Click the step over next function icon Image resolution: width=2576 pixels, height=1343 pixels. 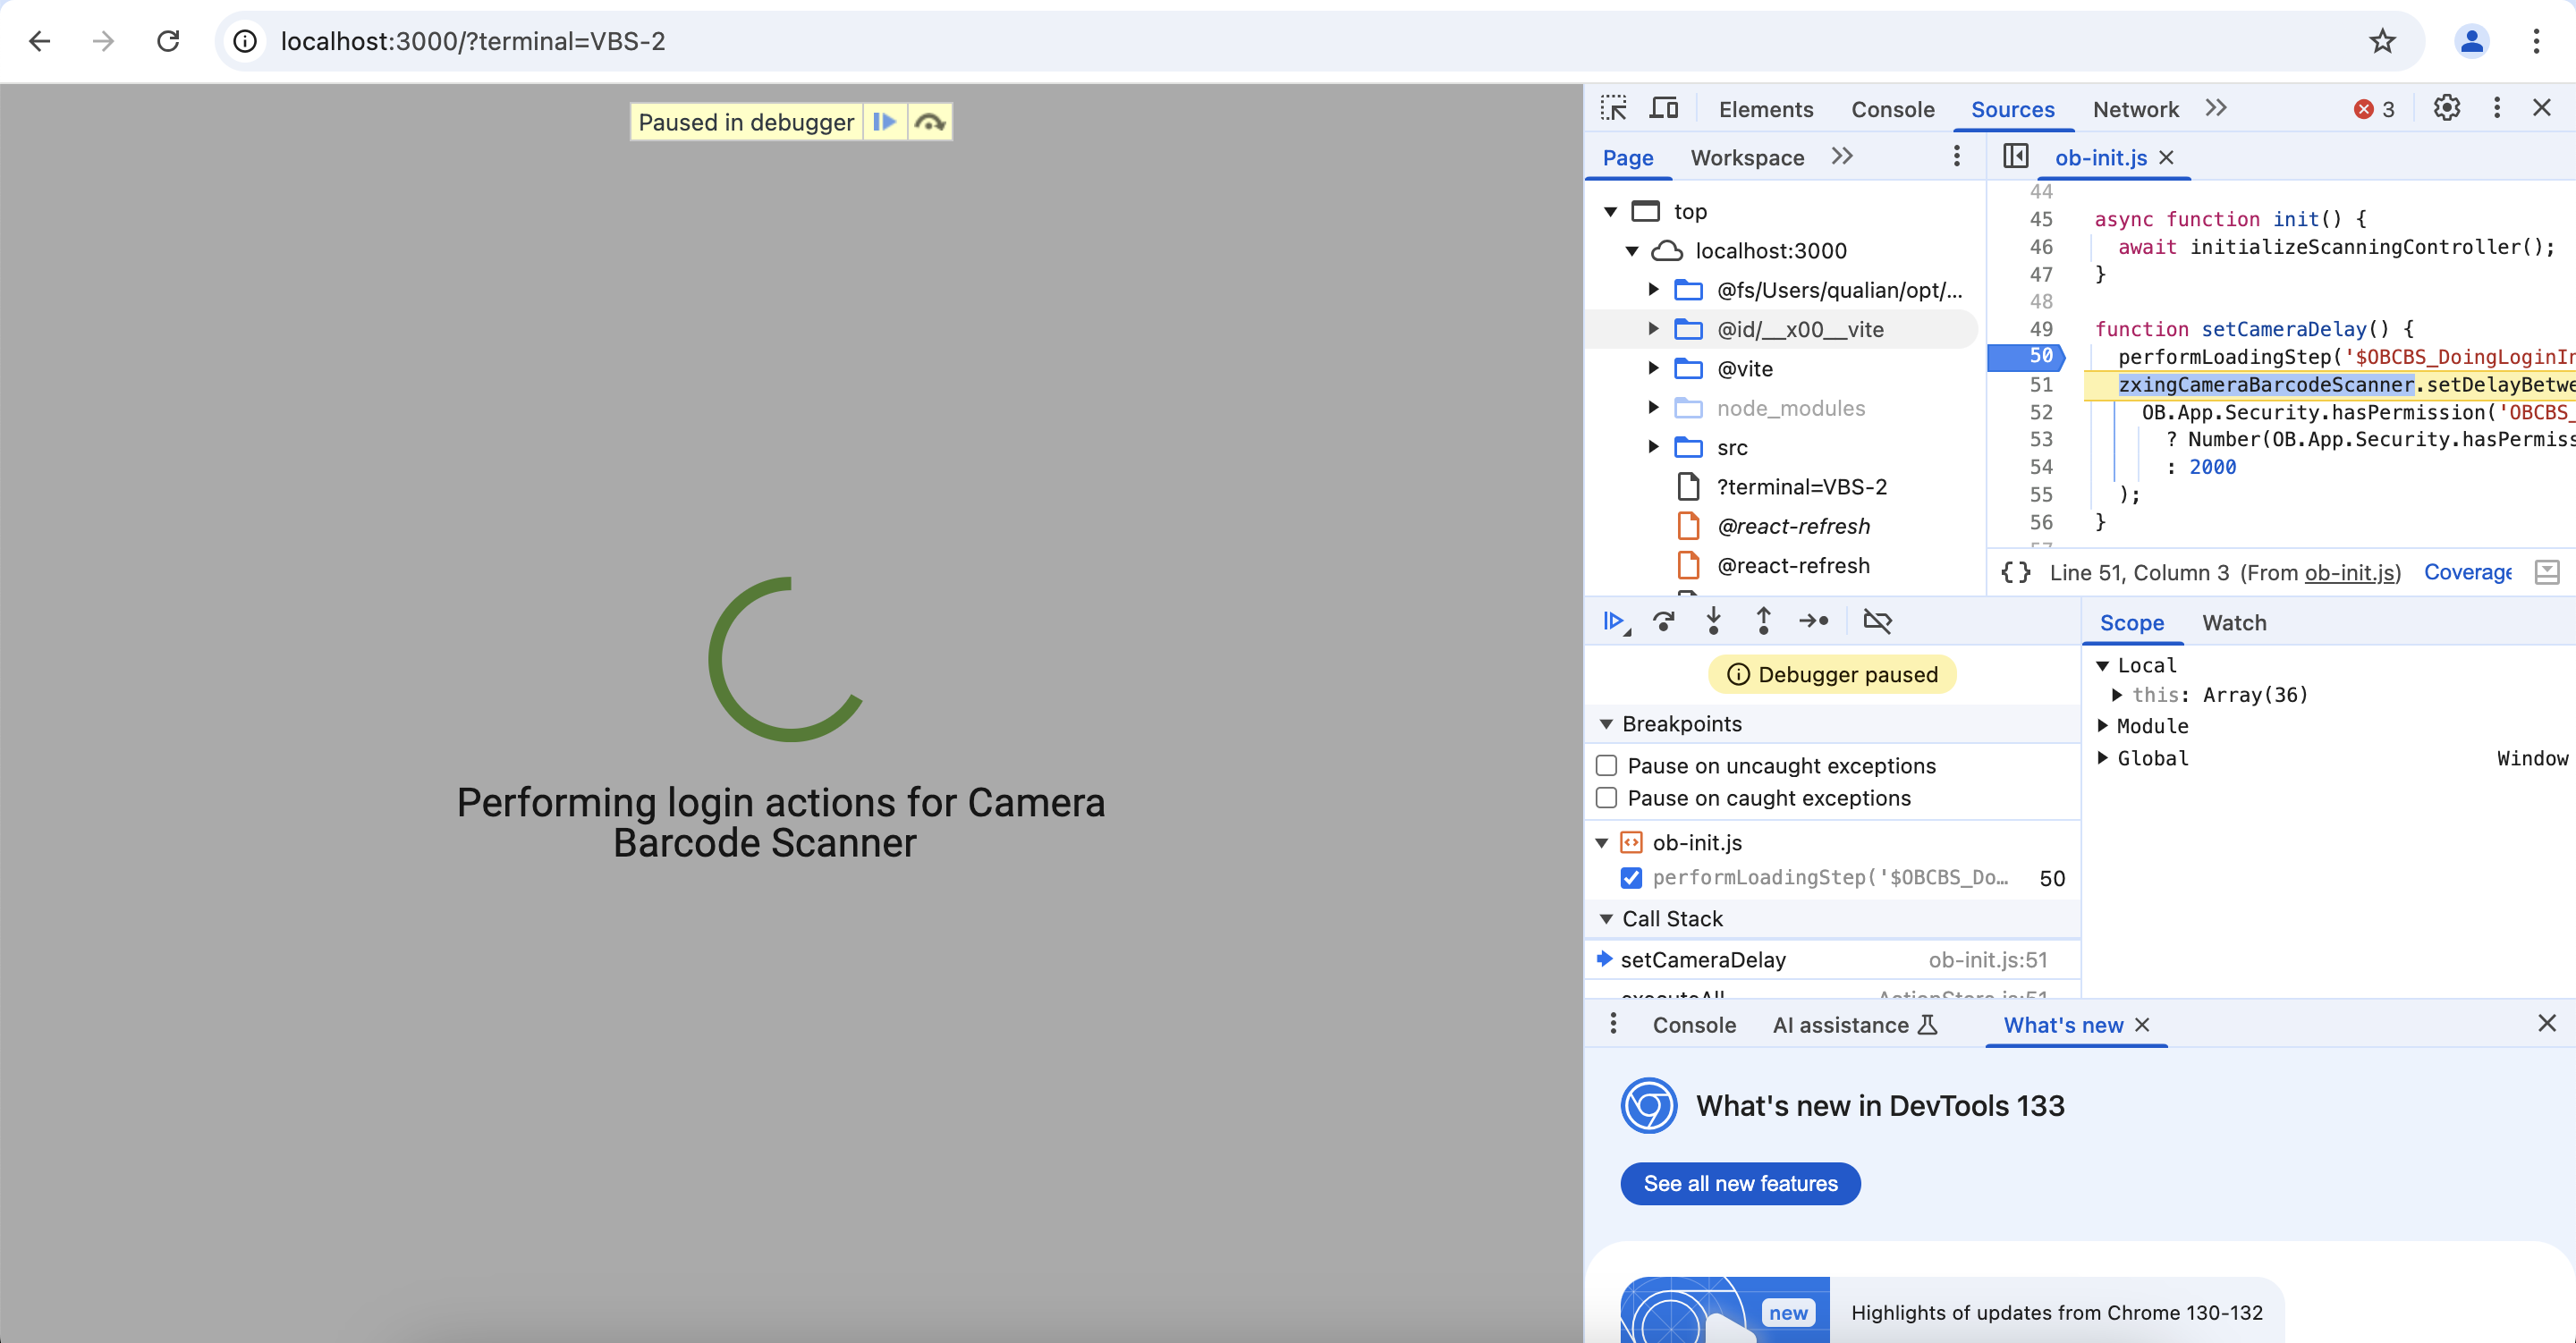(x=1663, y=621)
